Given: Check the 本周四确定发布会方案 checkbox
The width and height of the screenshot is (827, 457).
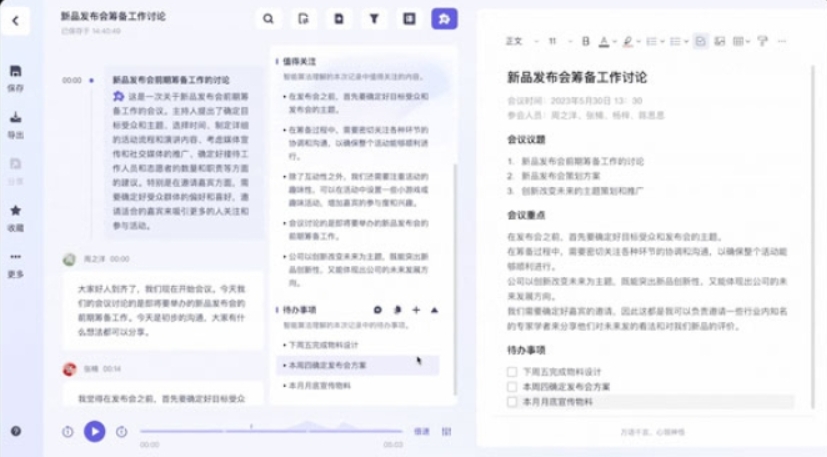Looking at the screenshot, I should coord(512,387).
